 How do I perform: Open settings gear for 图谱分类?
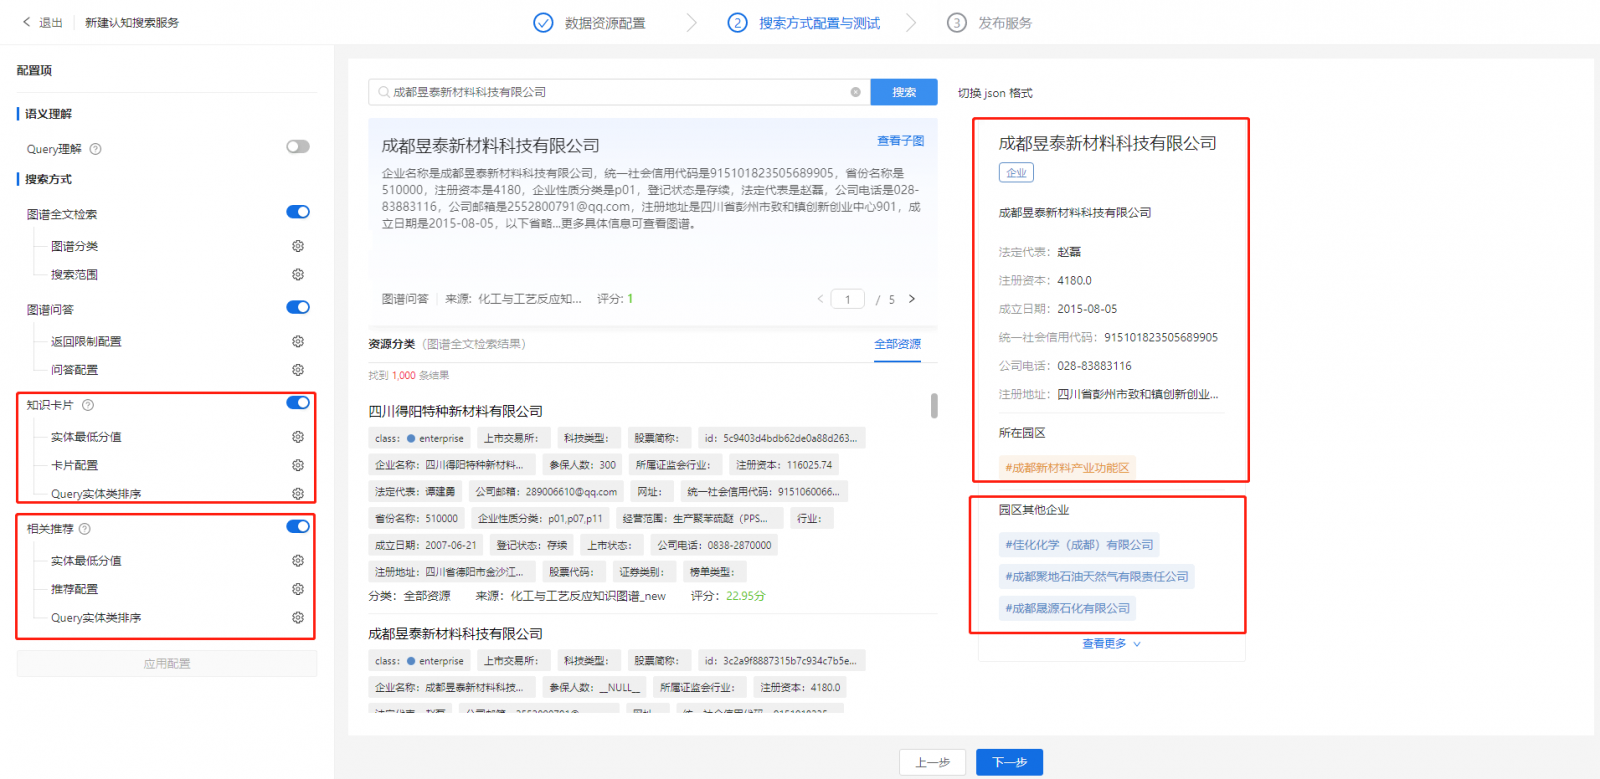coord(298,246)
